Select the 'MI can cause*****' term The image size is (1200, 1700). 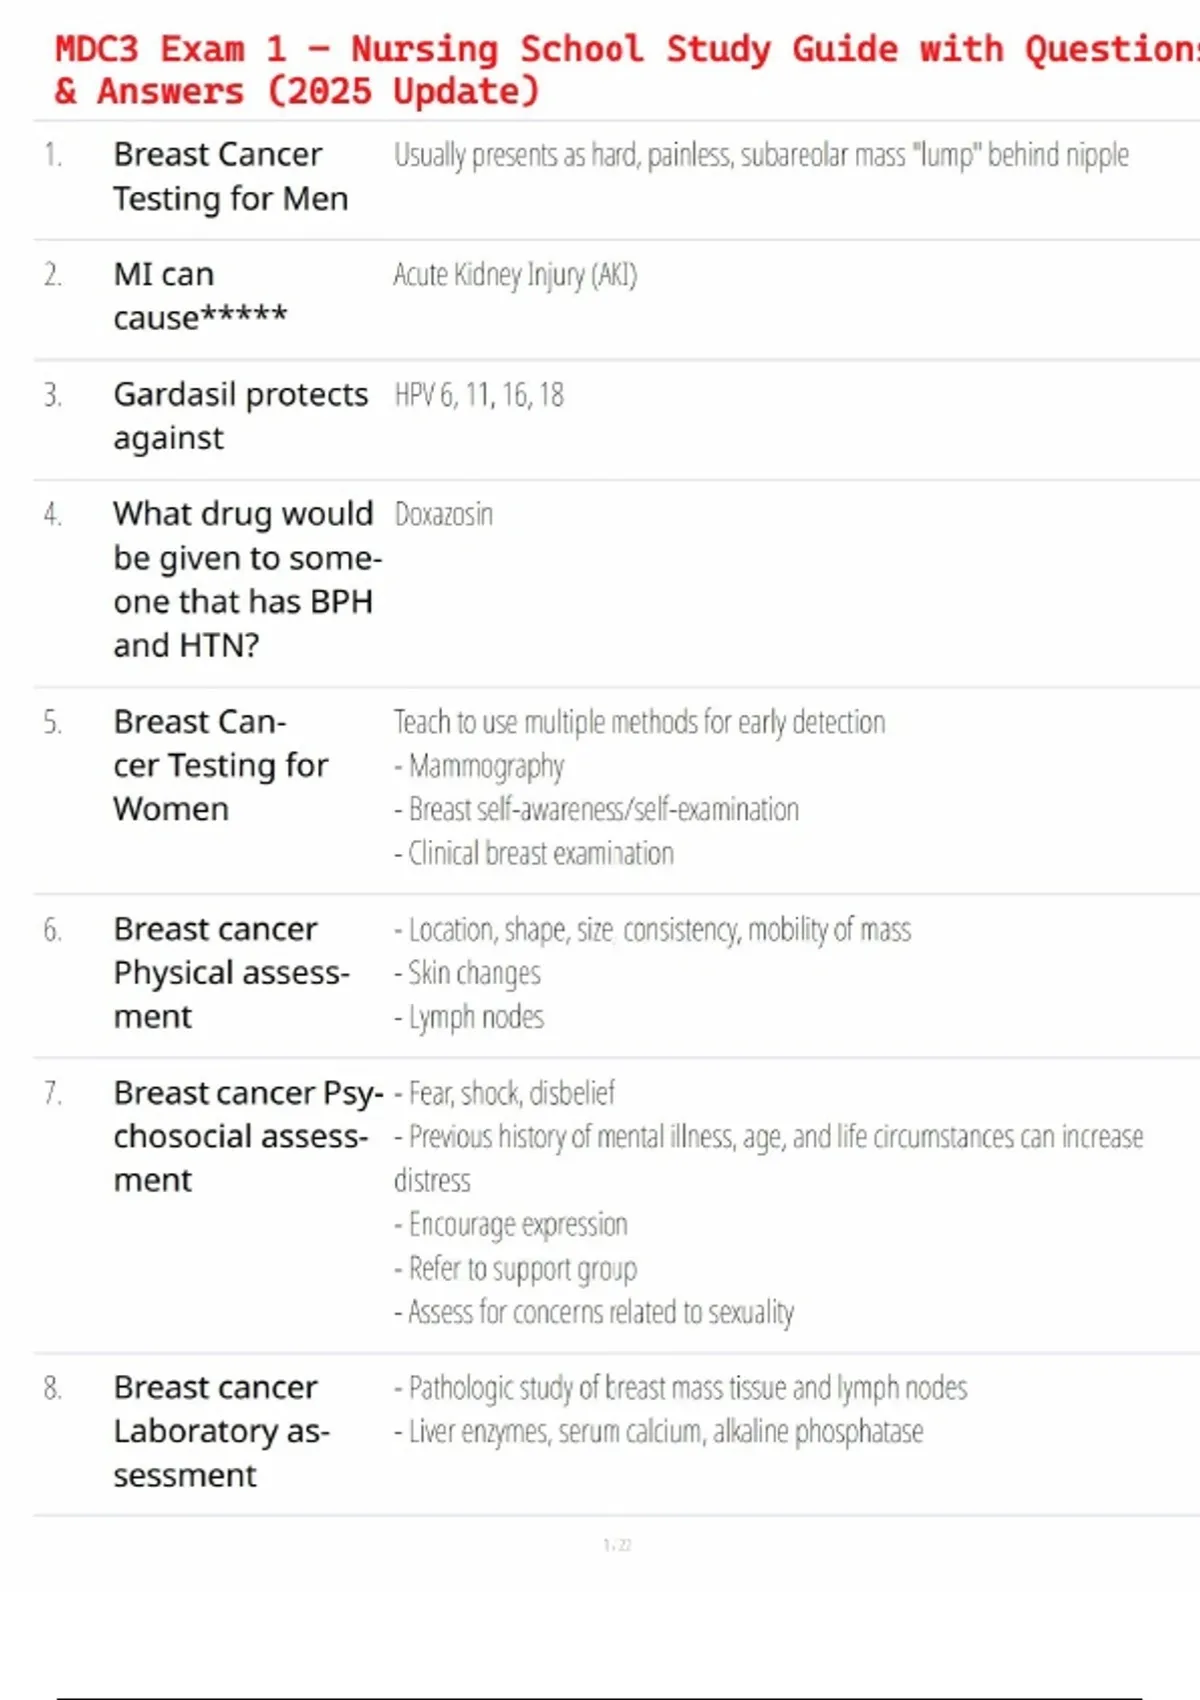pos(200,296)
